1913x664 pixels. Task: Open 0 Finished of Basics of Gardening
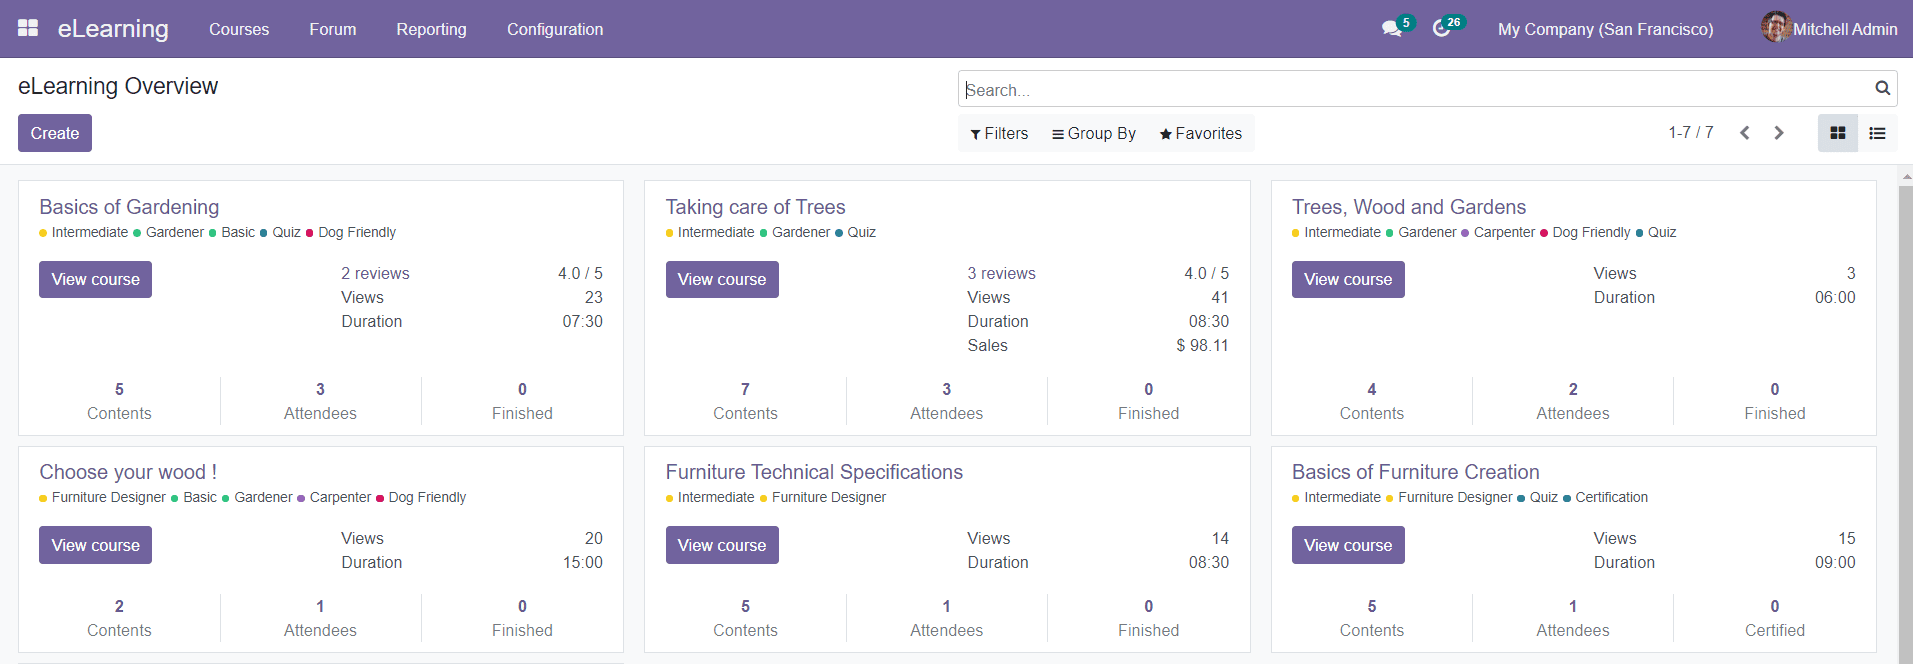[x=522, y=401]
